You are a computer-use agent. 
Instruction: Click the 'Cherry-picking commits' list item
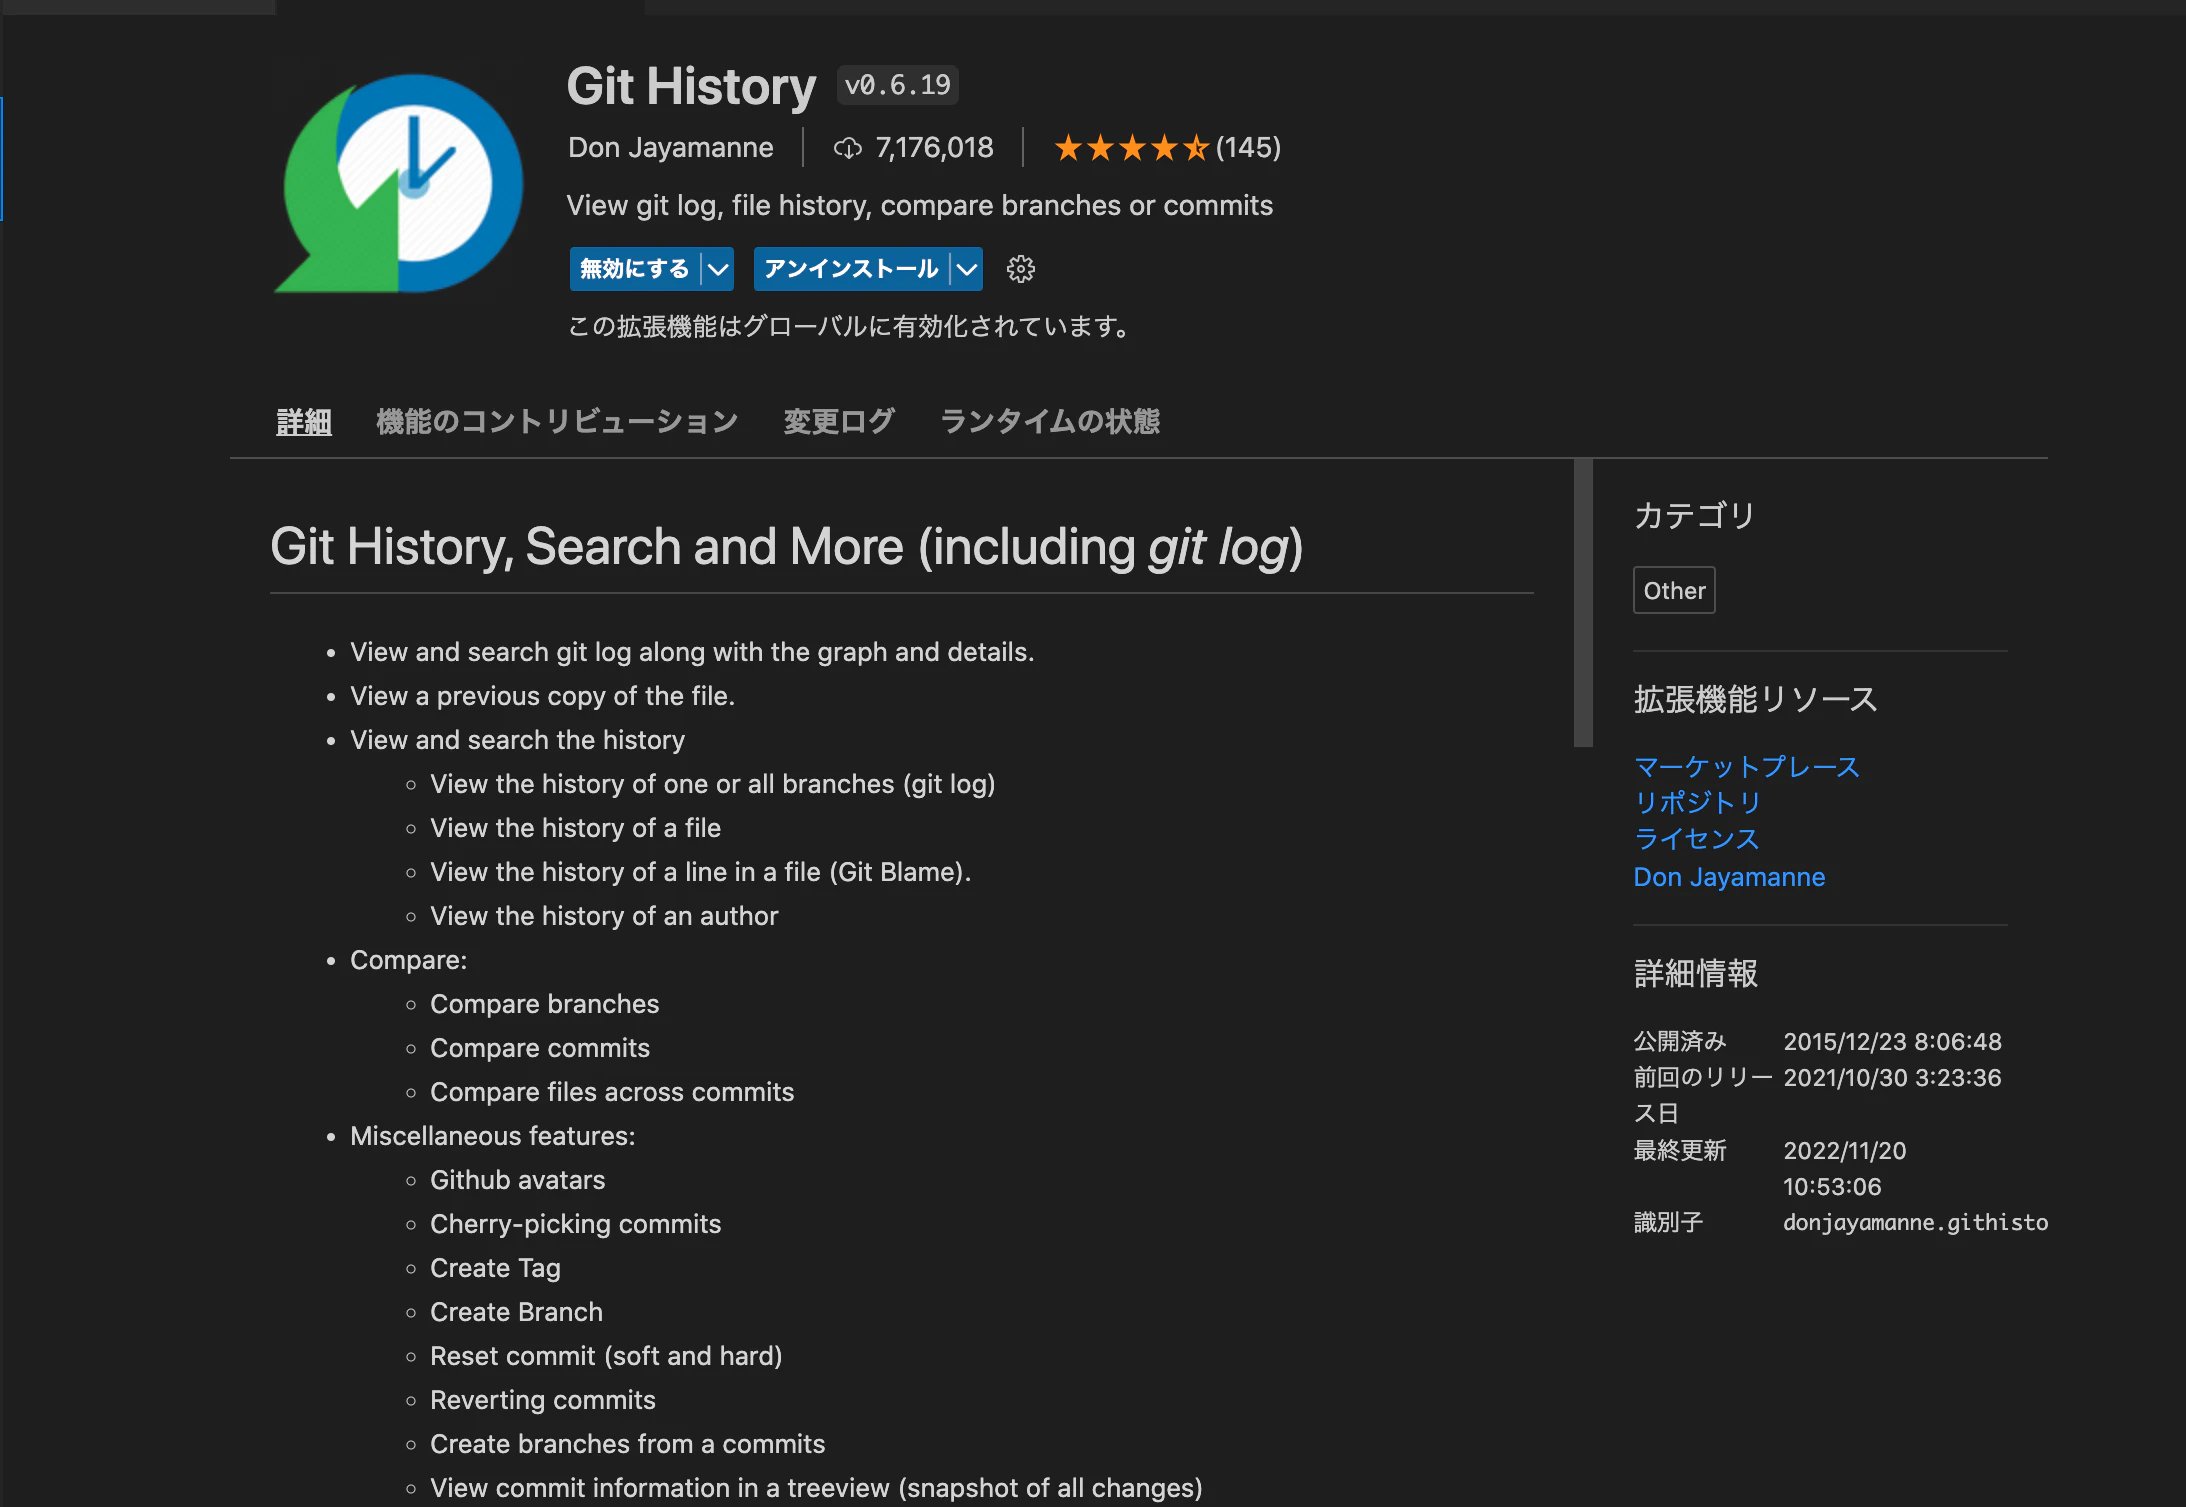point(575,1224)
